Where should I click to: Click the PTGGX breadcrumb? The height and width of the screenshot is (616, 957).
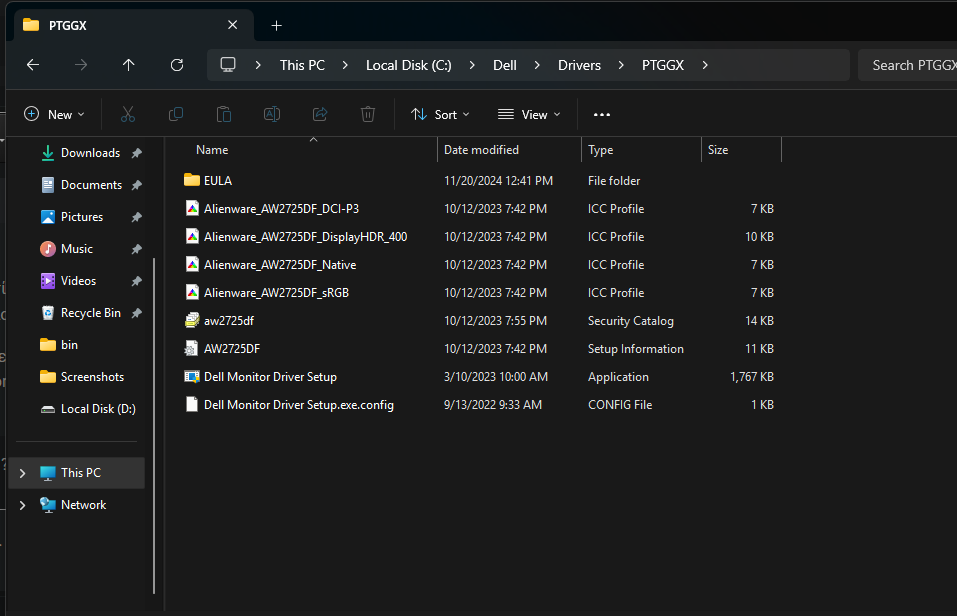click(x=663, y=65)
